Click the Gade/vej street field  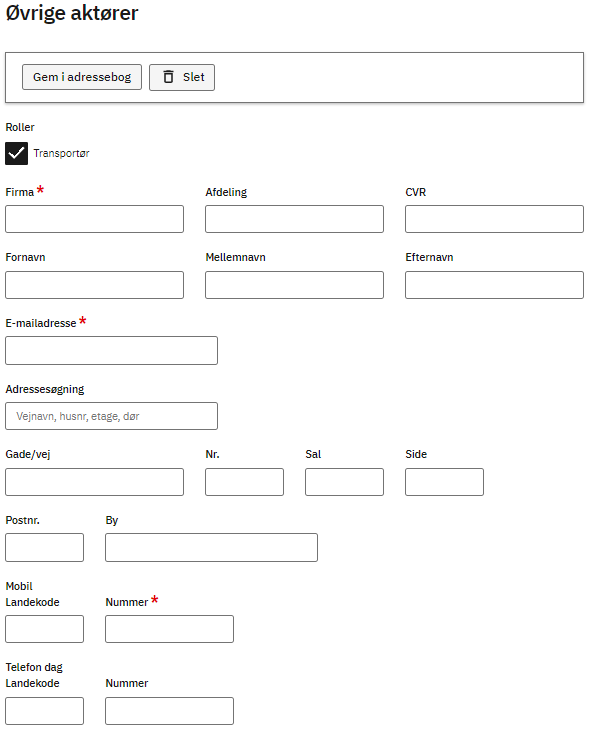coord(94,482)
